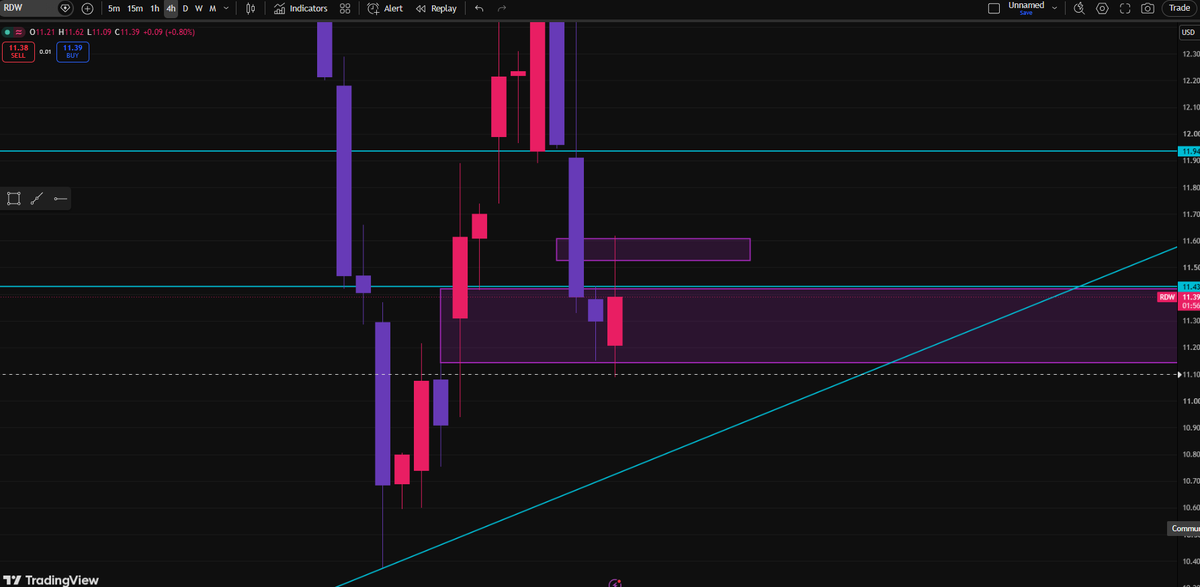Select the M monthly timeframe
Image resolution: width=1200 pixels, height=587 pixels.
pyautogui.click(x=212, y=8)
